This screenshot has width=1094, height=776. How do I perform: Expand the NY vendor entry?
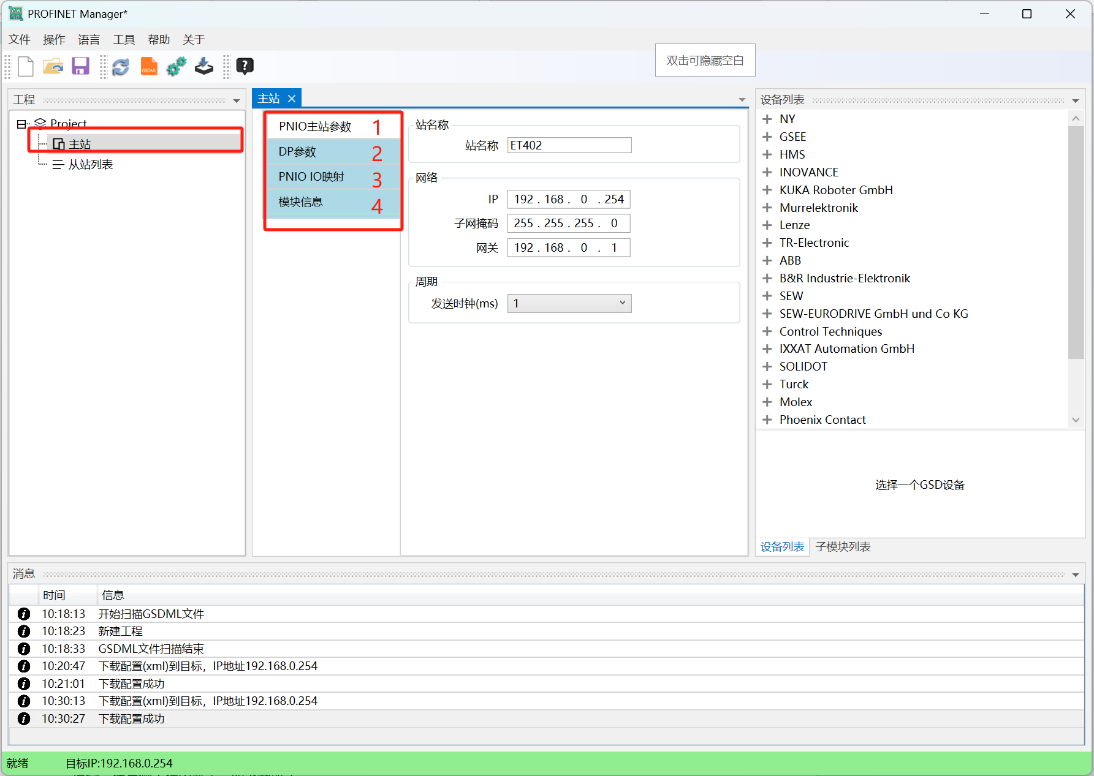point(767,119)
